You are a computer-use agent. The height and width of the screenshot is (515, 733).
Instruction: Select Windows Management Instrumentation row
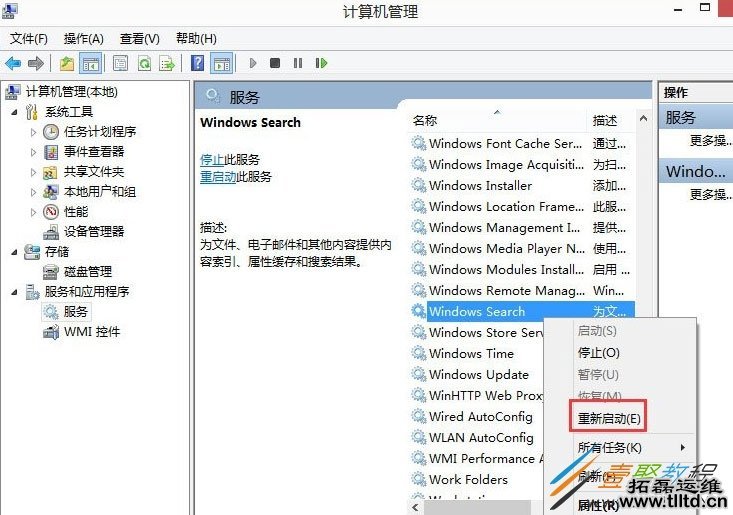(x=522, y=228)
